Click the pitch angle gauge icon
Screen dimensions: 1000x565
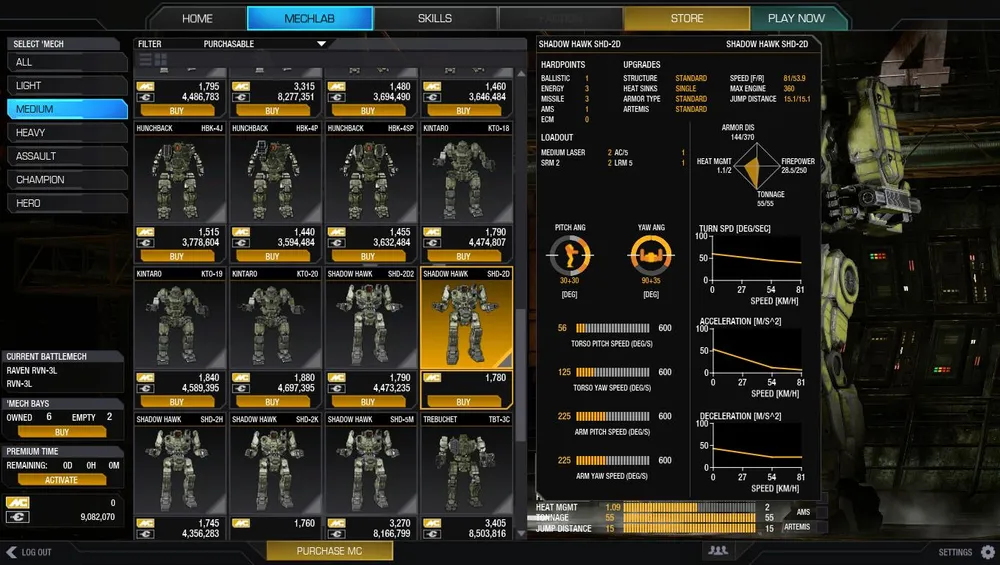(570, 254)
